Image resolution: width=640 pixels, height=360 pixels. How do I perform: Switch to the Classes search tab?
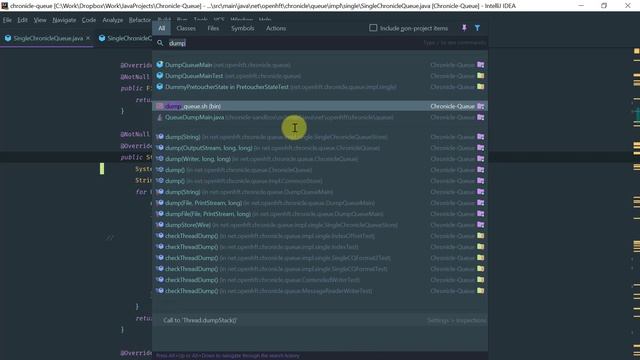[x=186, y=28]
